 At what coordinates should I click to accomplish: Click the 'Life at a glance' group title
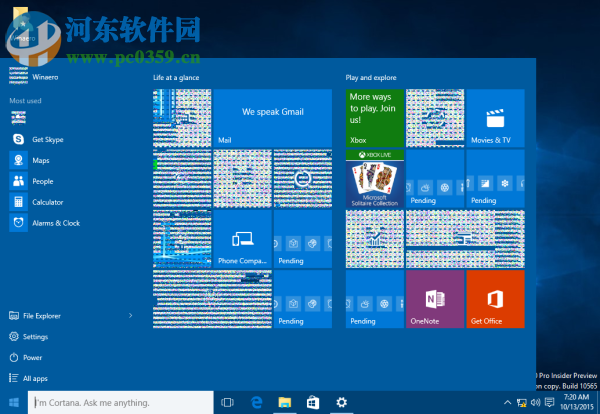point(176,78)
